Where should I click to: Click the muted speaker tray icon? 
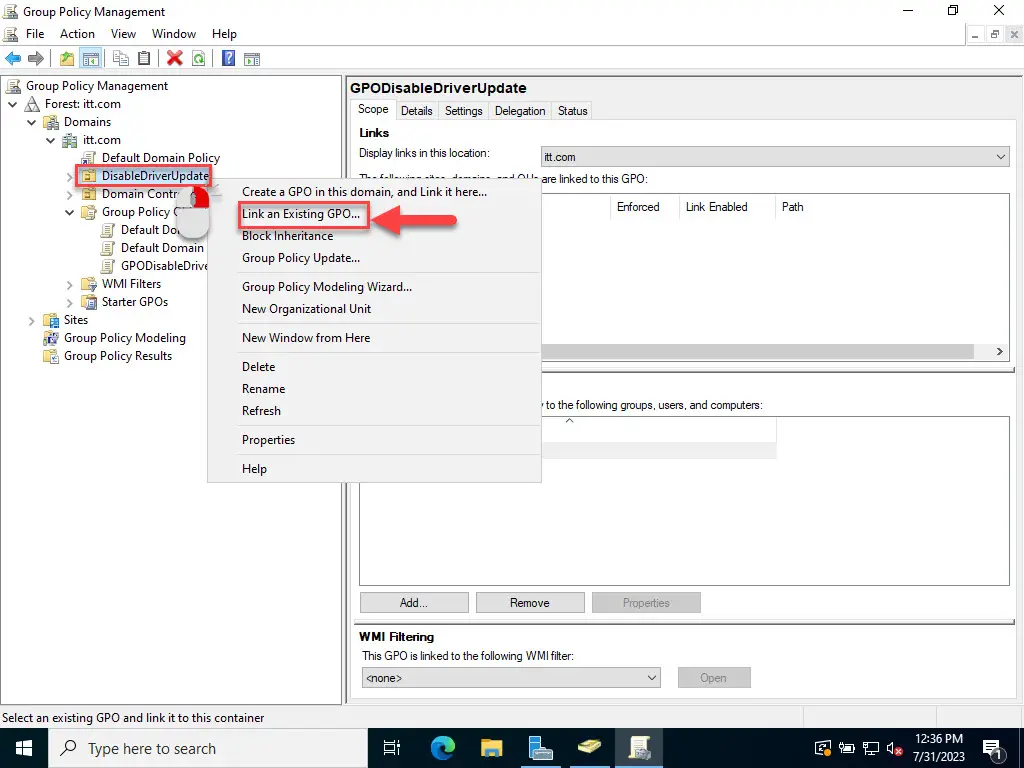[894, 748]
